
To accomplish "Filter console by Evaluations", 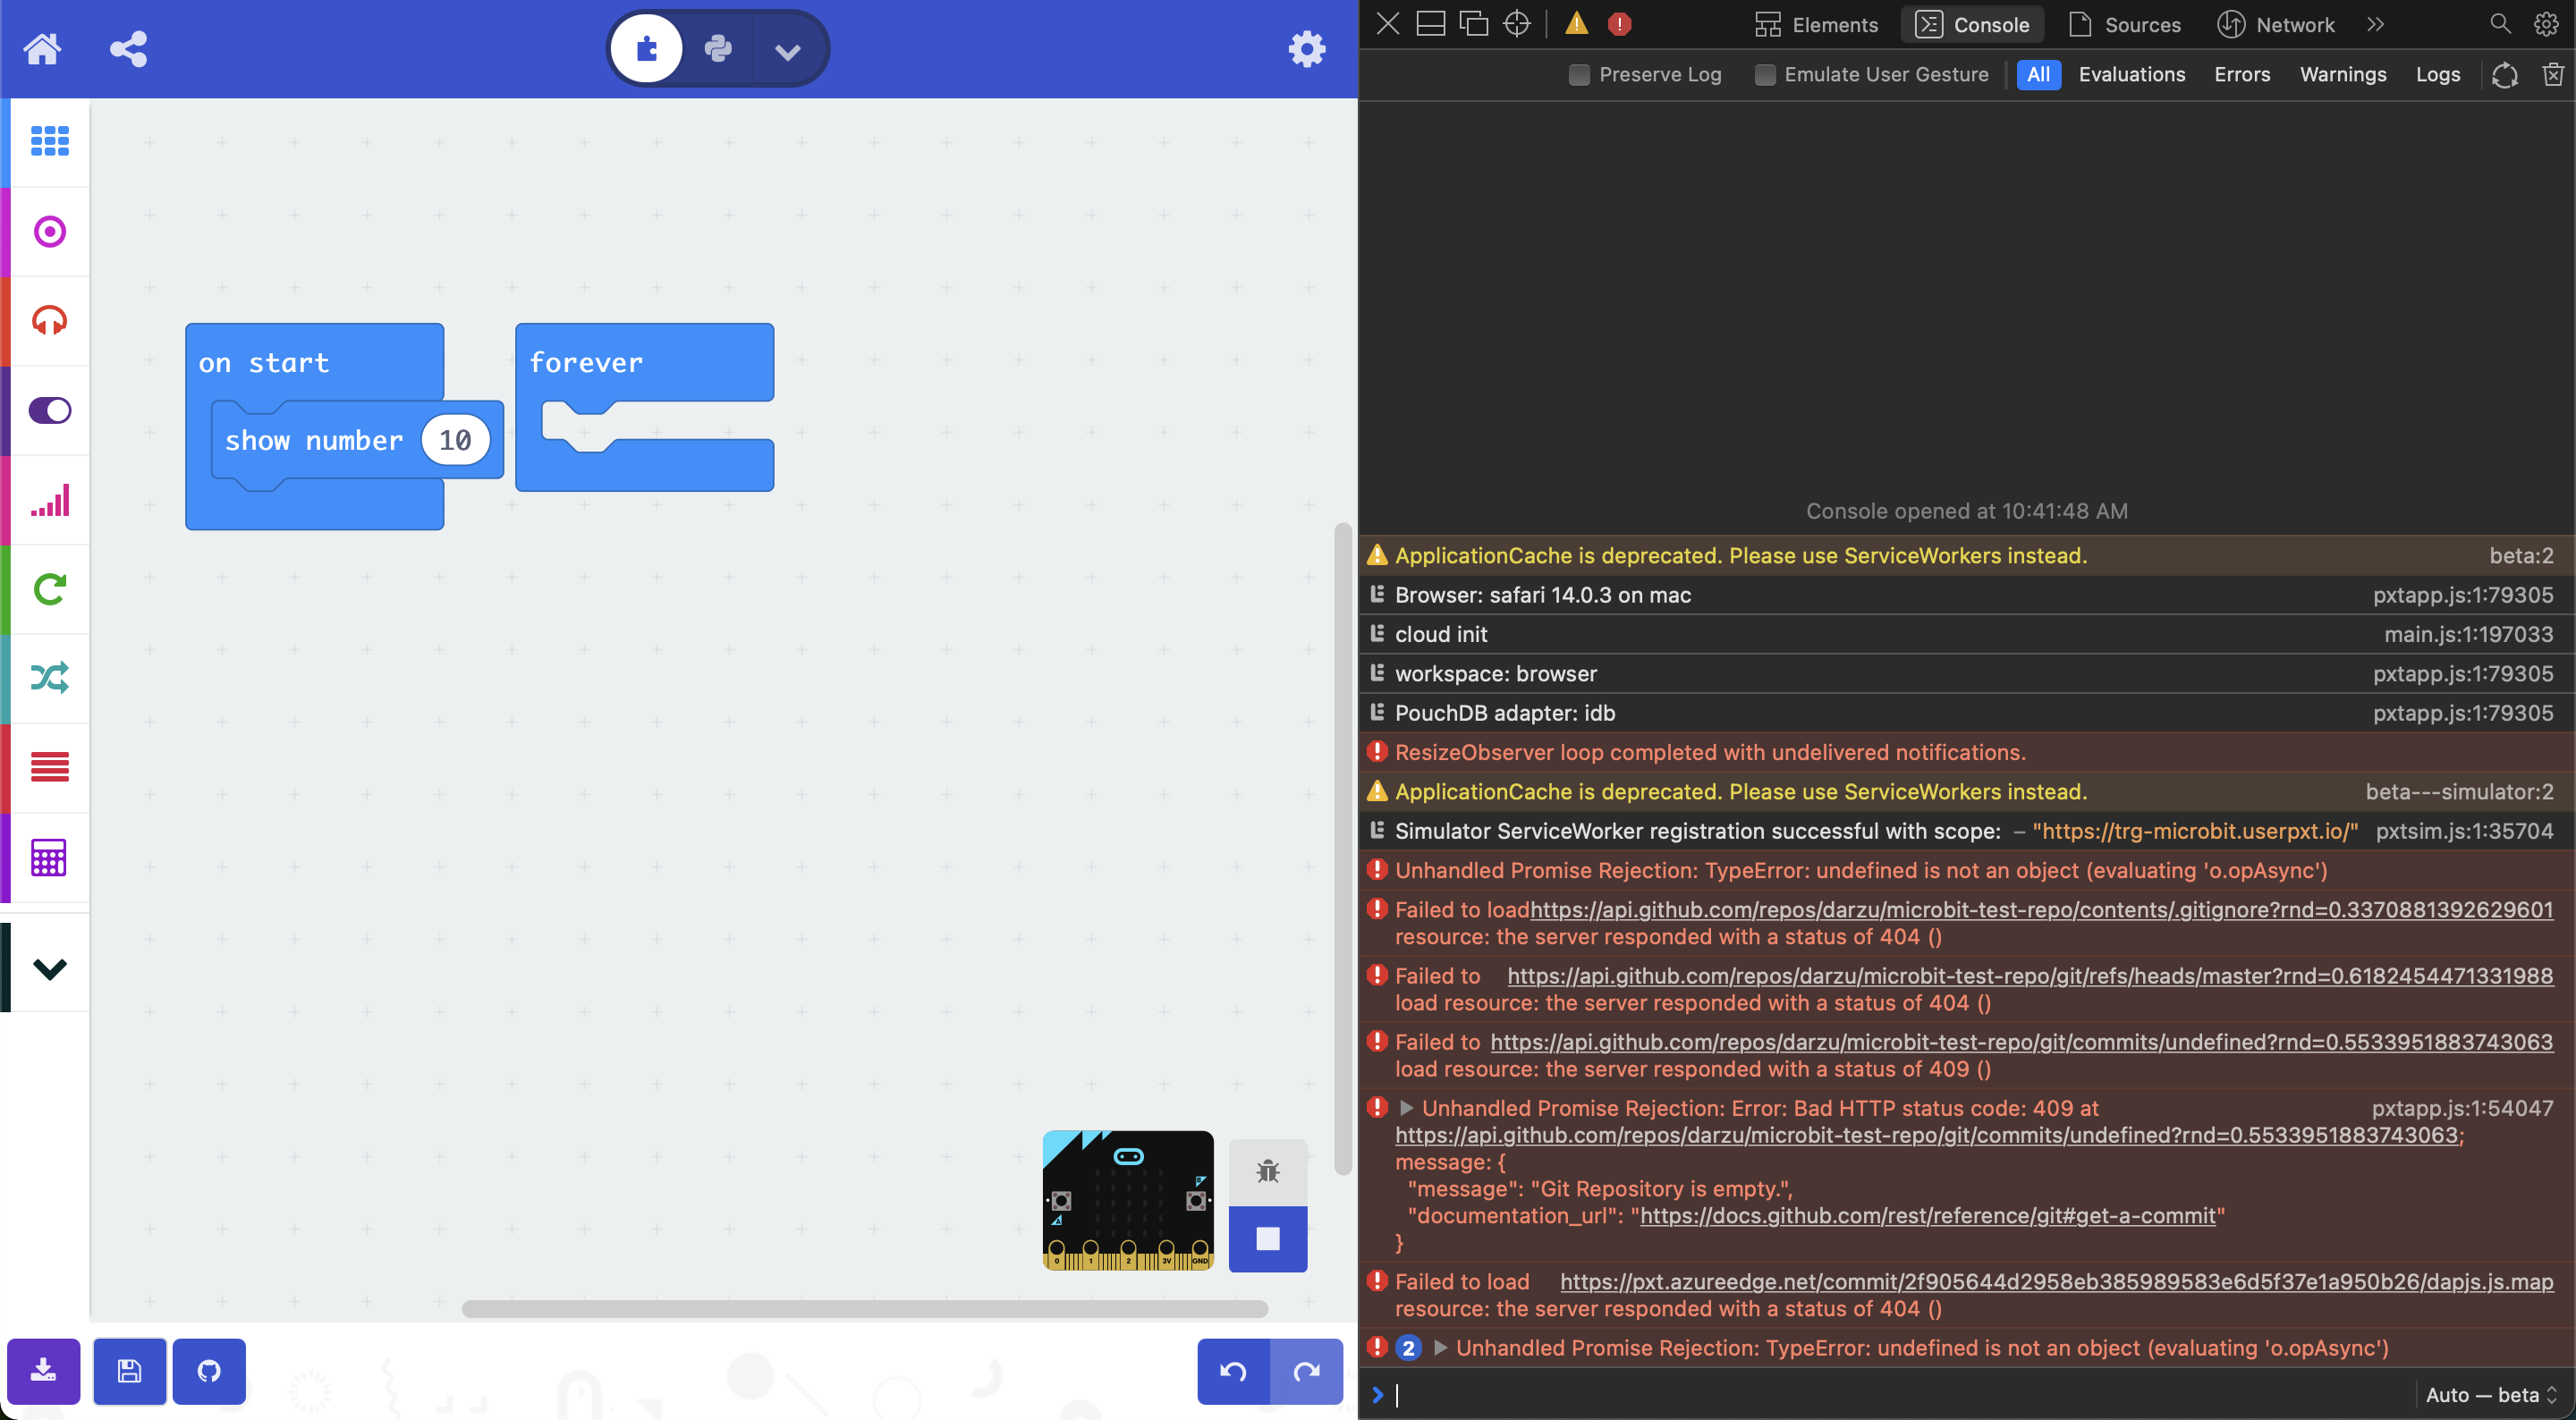I will point(2131,74).
